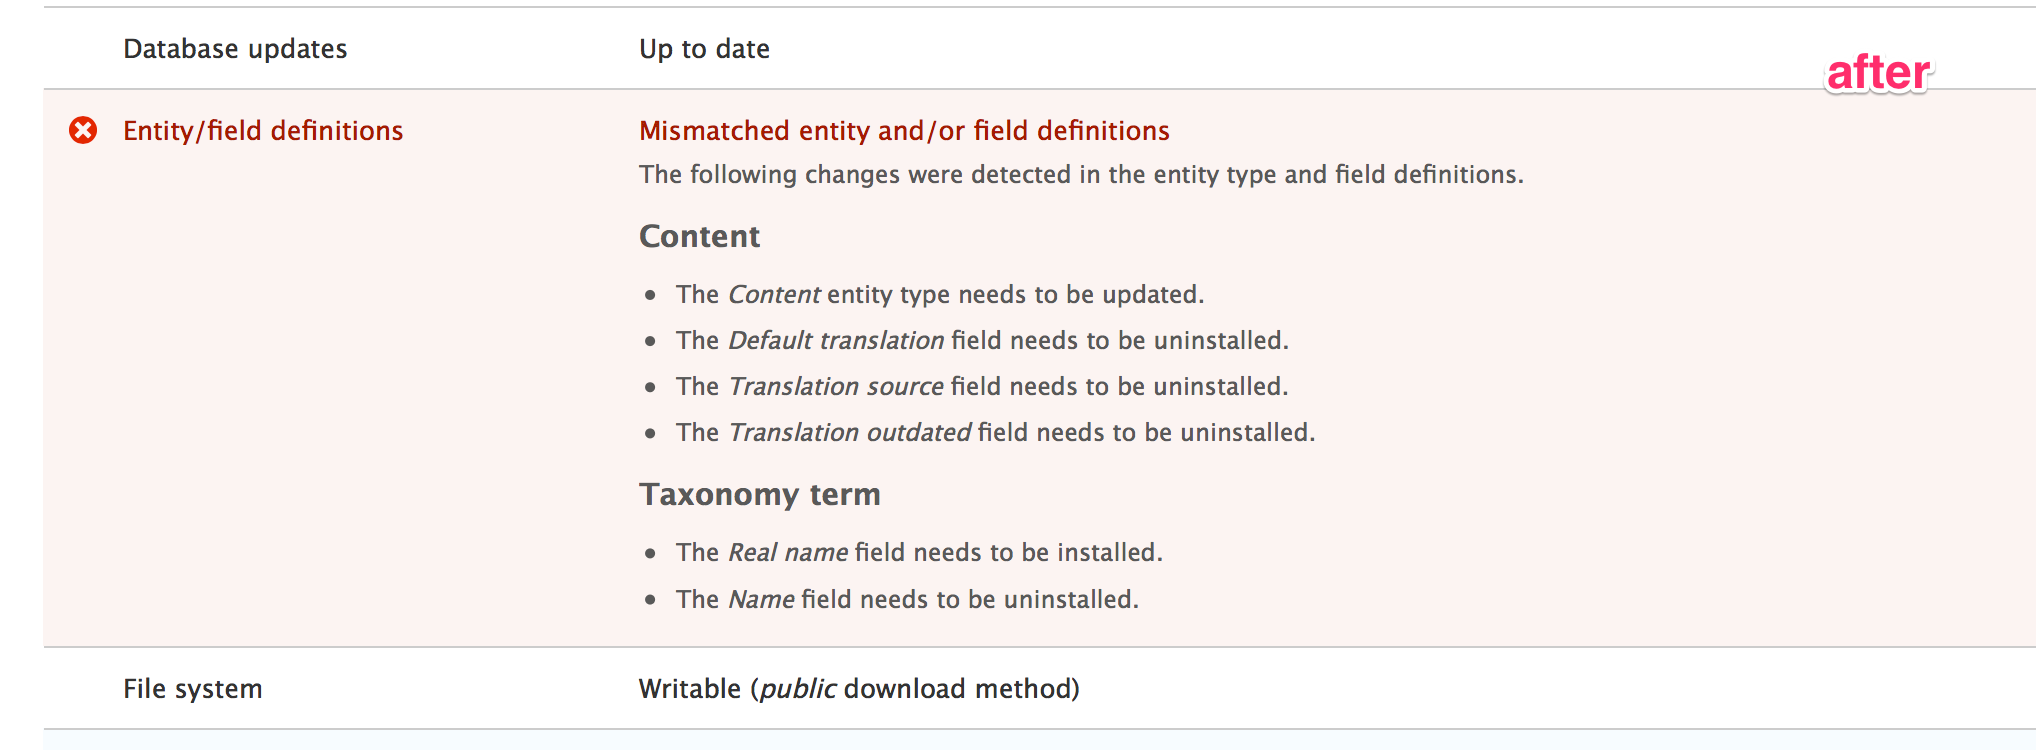The height and width of the screenshot is (750, 2036).
Task: Click the red error icon
Action: click(84, 130)
